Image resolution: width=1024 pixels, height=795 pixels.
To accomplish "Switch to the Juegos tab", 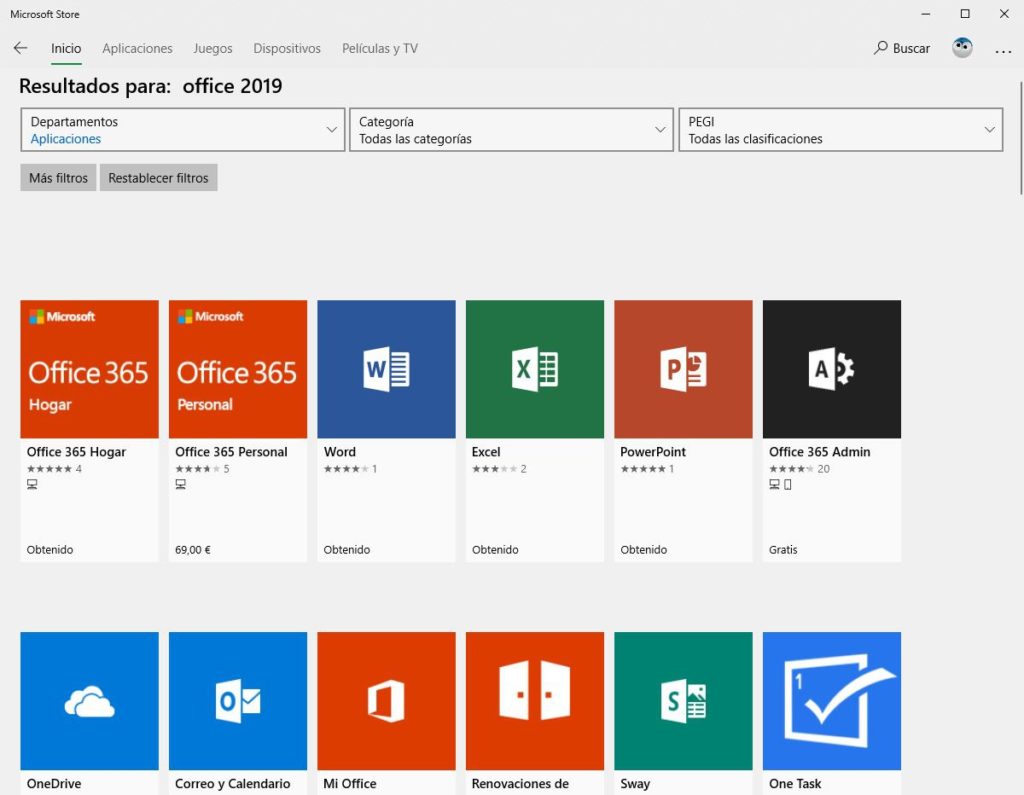I will coord(213,48).
